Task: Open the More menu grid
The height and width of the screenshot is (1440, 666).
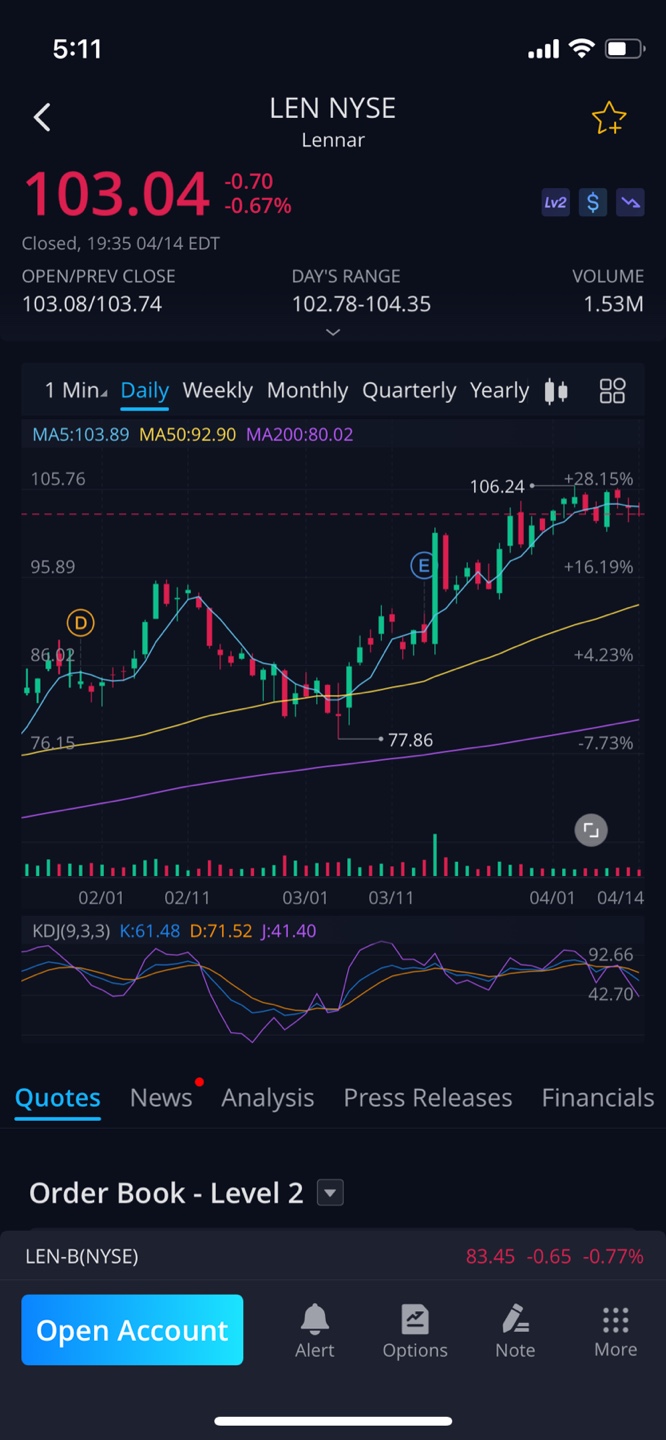Action: (x=615, y=1331)
